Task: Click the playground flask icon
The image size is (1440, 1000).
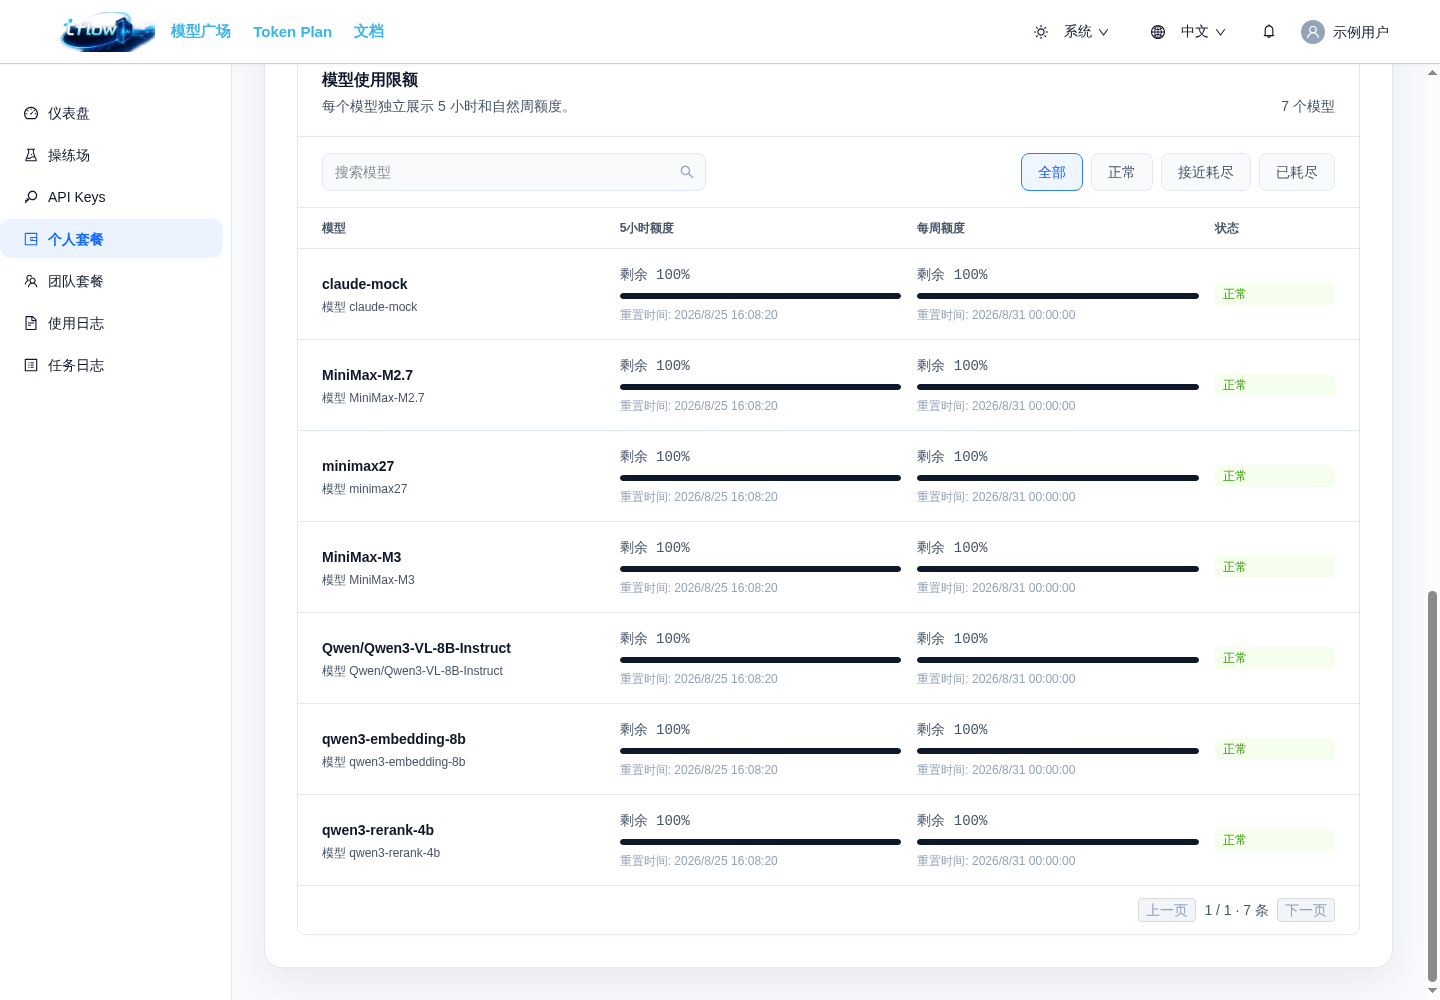Action: click(31, 155)
